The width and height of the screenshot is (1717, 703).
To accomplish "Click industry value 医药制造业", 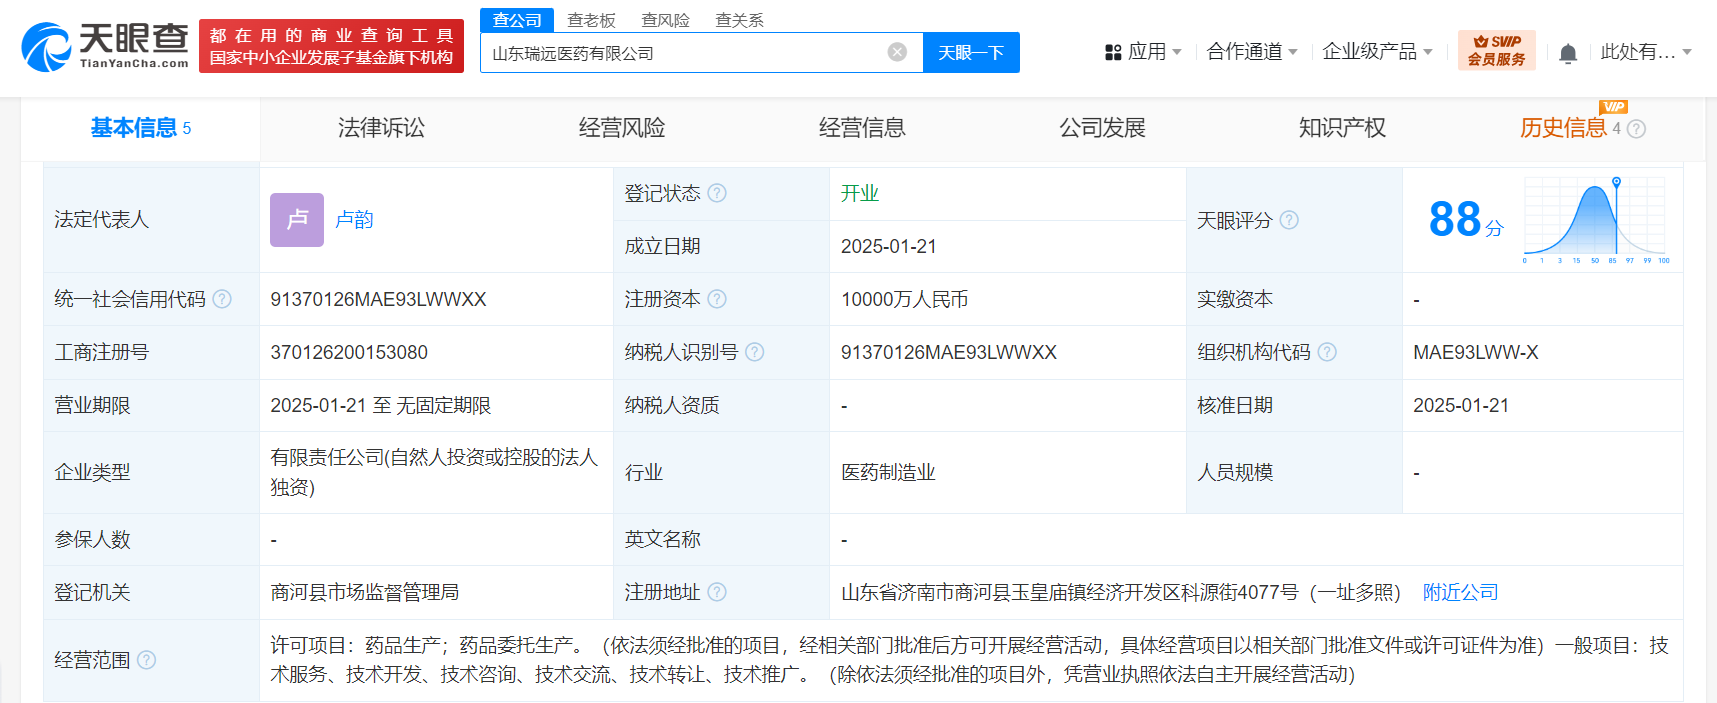I will 888,472.
